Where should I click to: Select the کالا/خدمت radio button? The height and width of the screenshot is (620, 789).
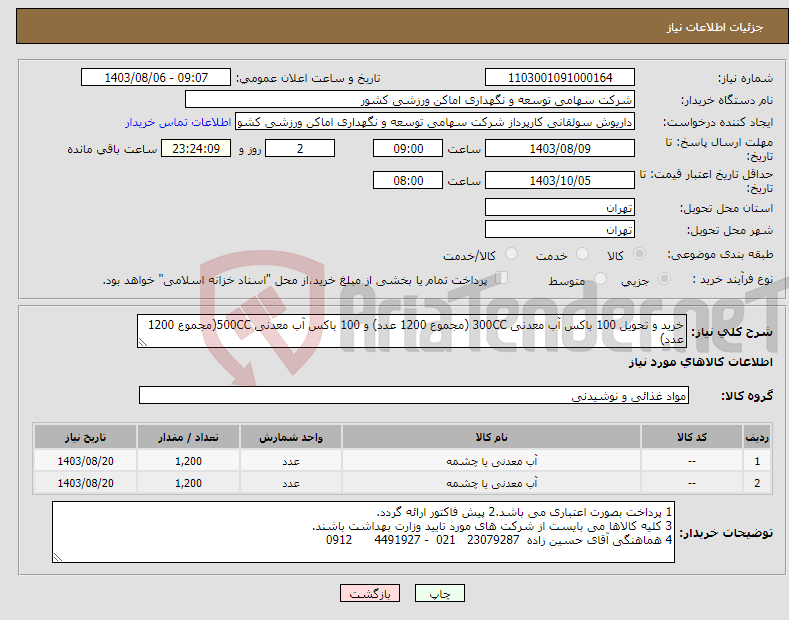[x=511, y=254]
